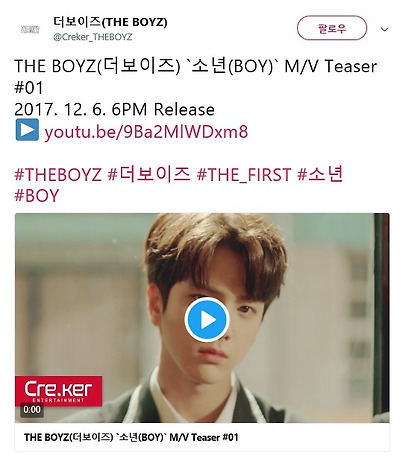400x461 pixels.
Task: Open 더보이즈(THE BOYZ) account name
Action: [110, 22]
